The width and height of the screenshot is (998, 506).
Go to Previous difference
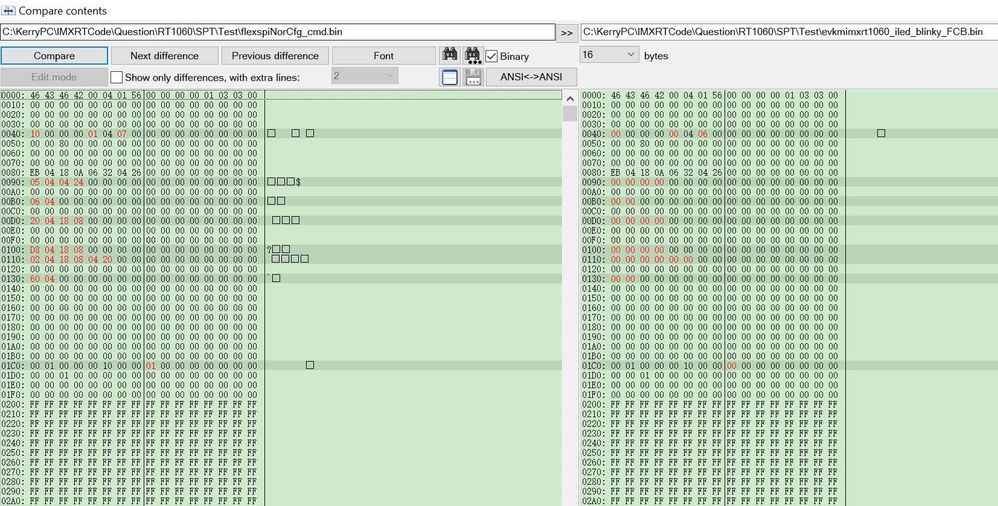275,55
